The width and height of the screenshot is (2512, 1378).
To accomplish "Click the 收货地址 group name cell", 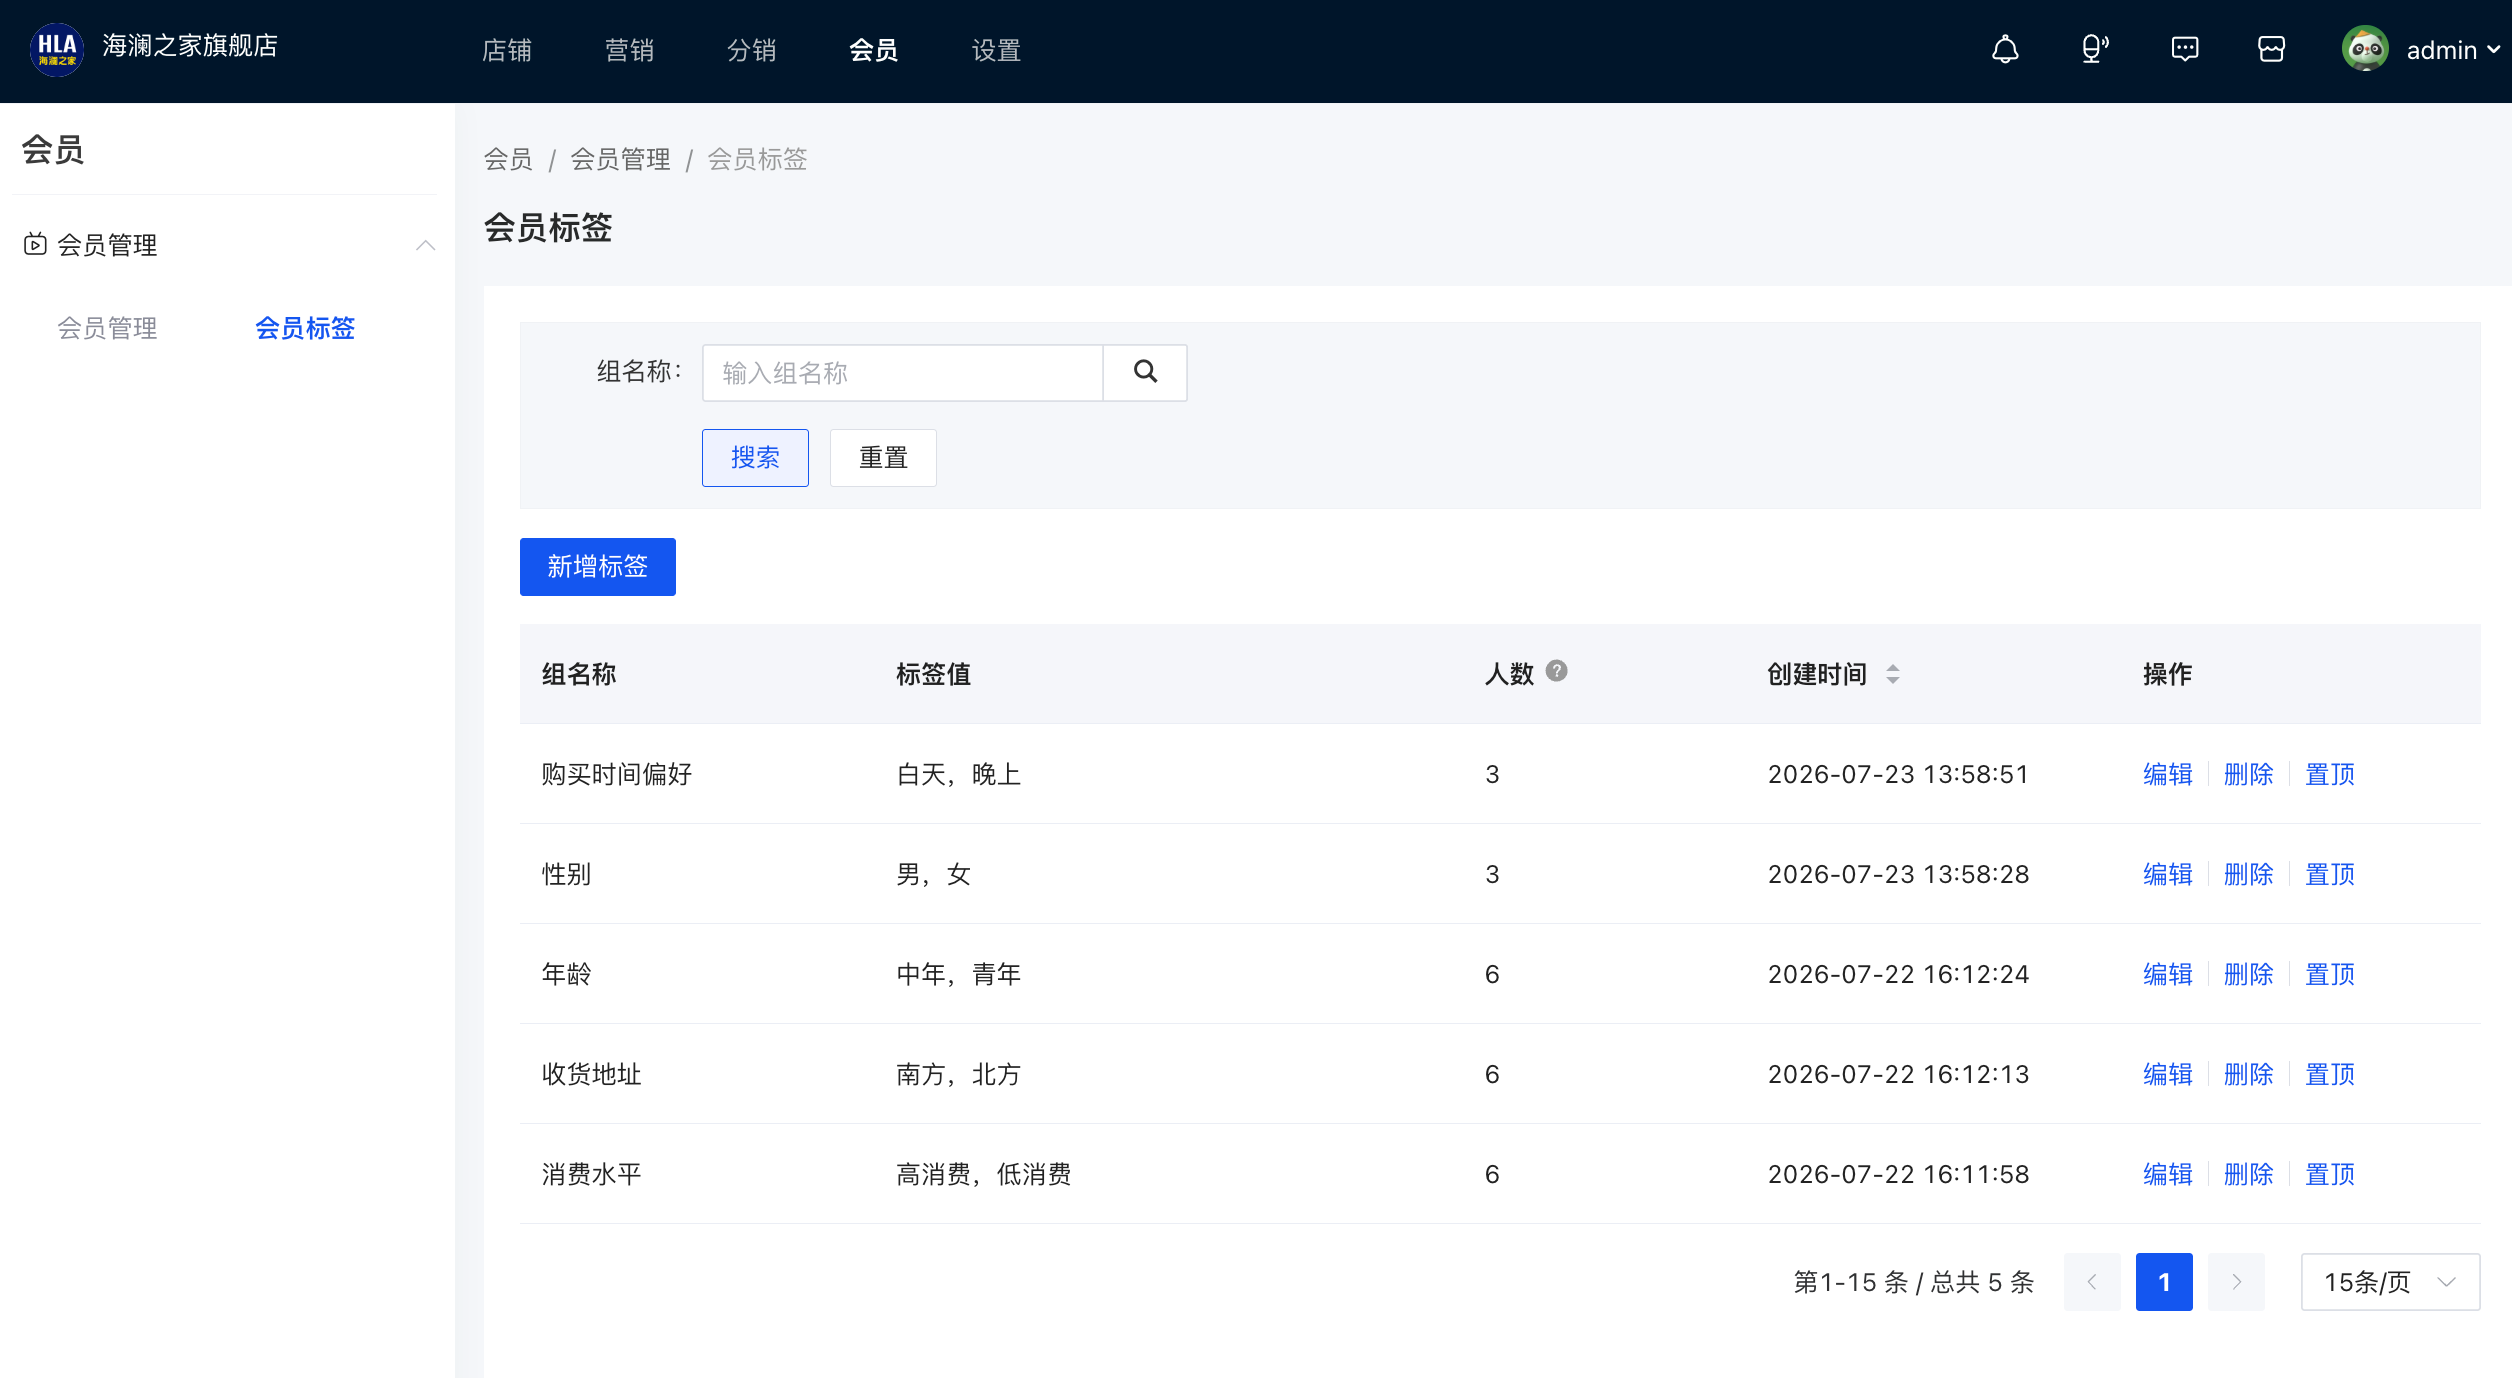I will pos(591,1074).
